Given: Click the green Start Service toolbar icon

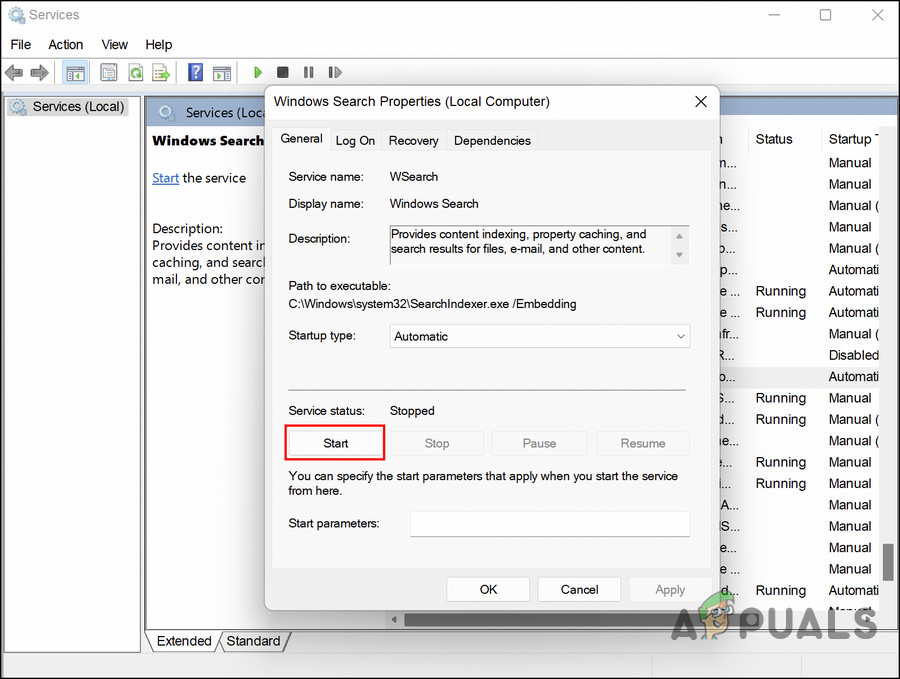Looking at the screenshot, I should coord(258,72).
